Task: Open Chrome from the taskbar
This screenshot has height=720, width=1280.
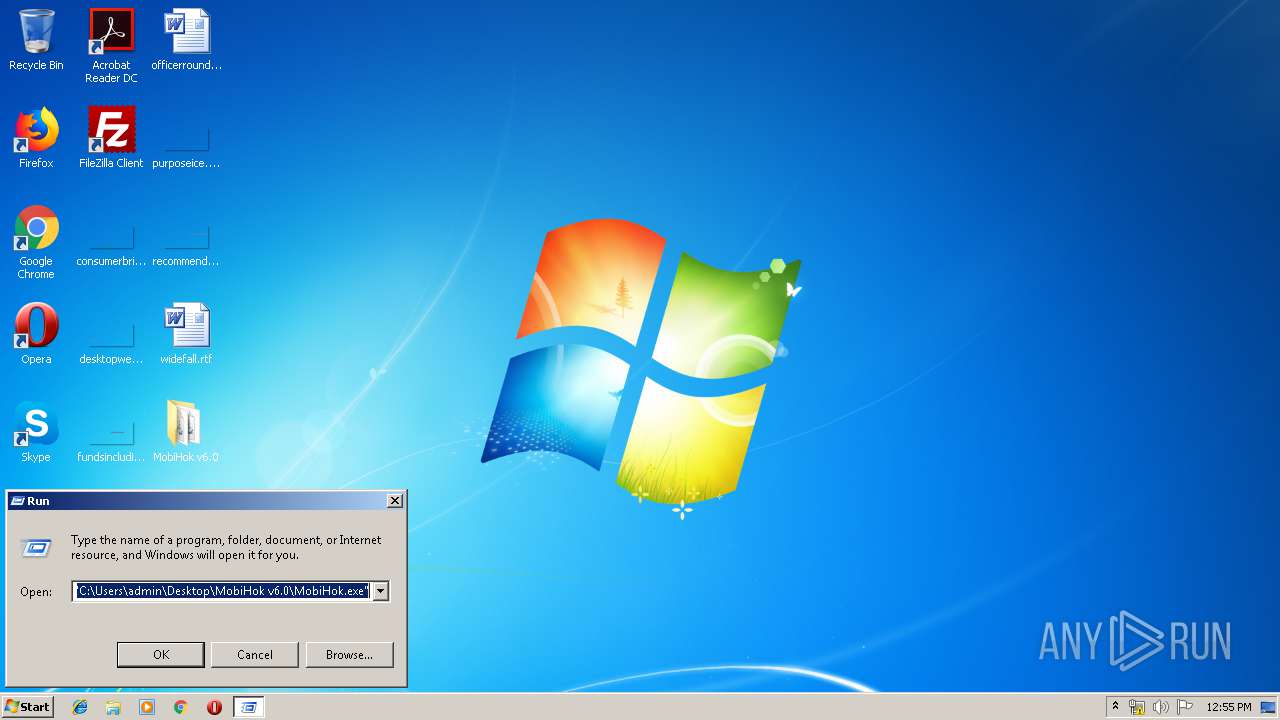Action: tap(180, 707)
